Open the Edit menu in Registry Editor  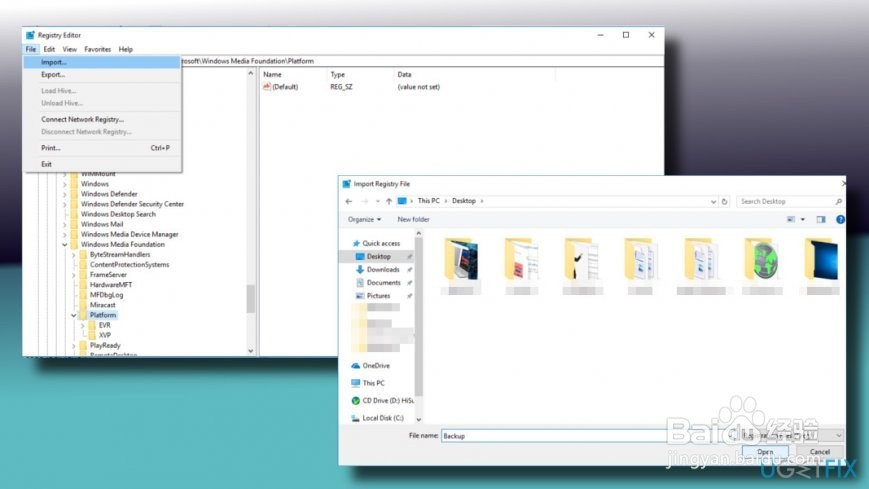coord(49,49)
